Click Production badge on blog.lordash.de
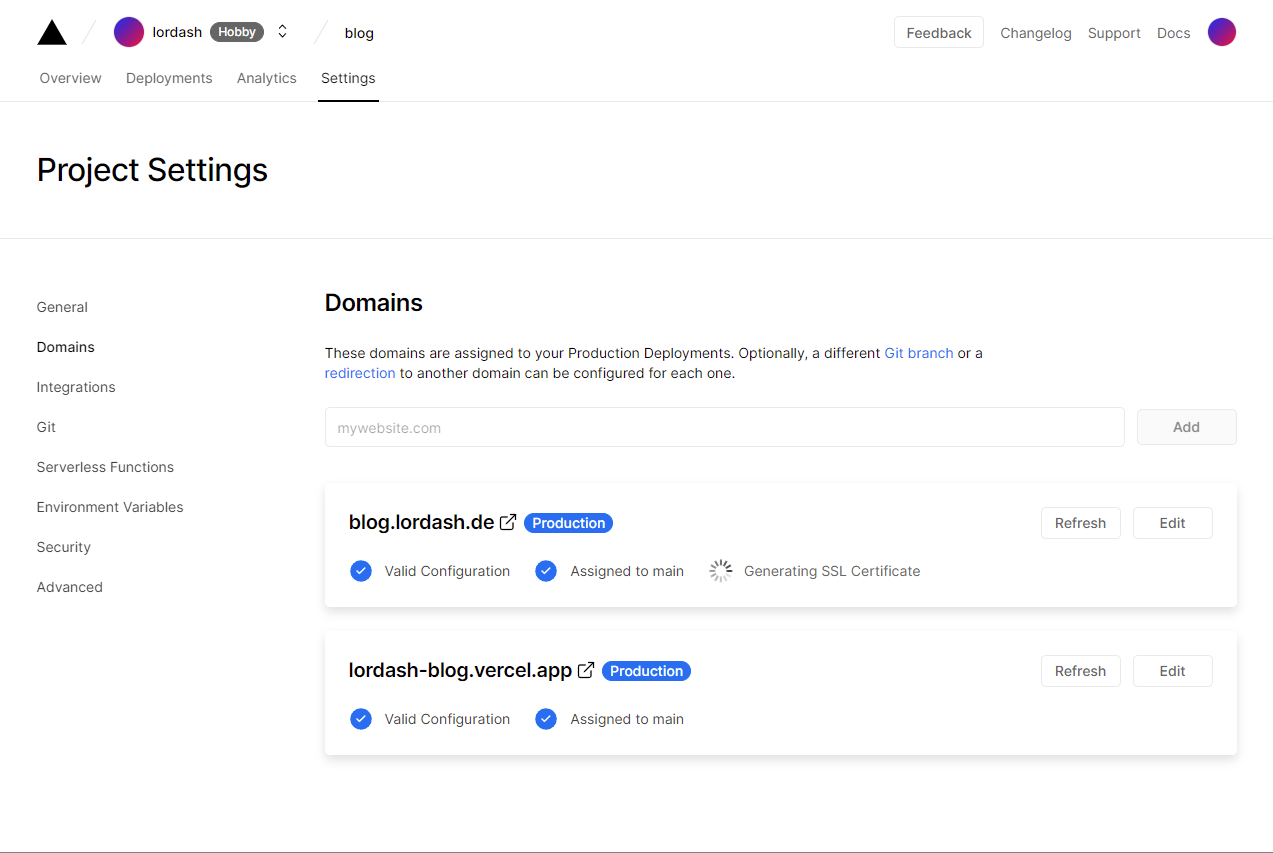The width and height of the screenshot is (1273, 853). coord(569,523)
